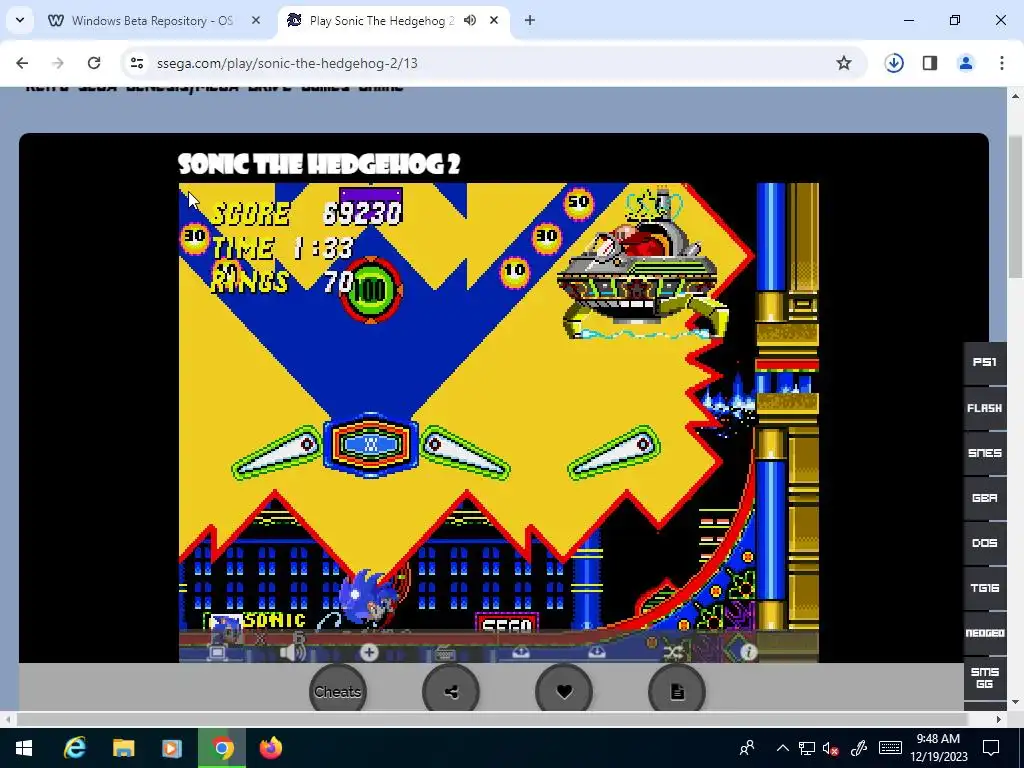Open a new browser tab
The width and height of the screenshot is (1024, 768).
point(530,20)
